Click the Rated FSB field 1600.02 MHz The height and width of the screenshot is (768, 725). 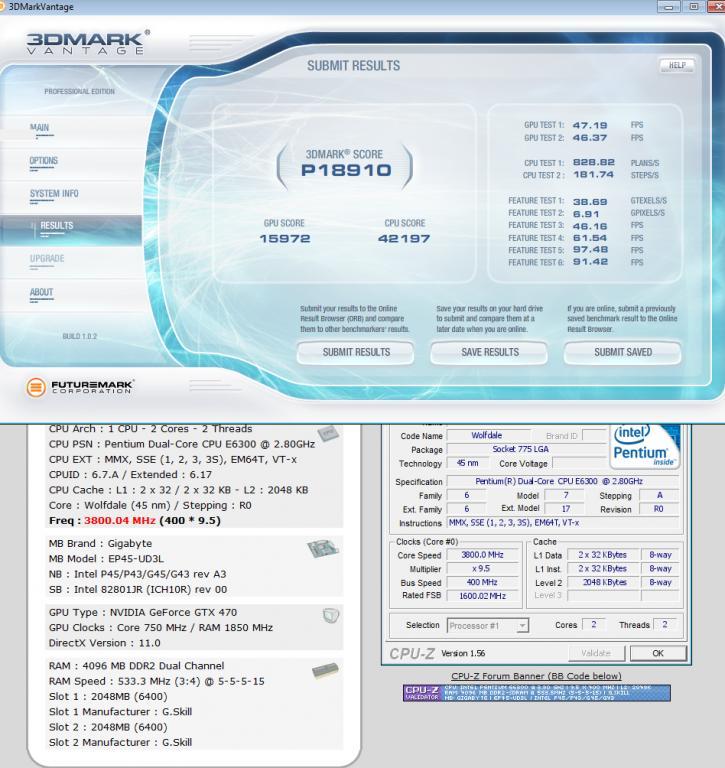[x=483, y=596]
